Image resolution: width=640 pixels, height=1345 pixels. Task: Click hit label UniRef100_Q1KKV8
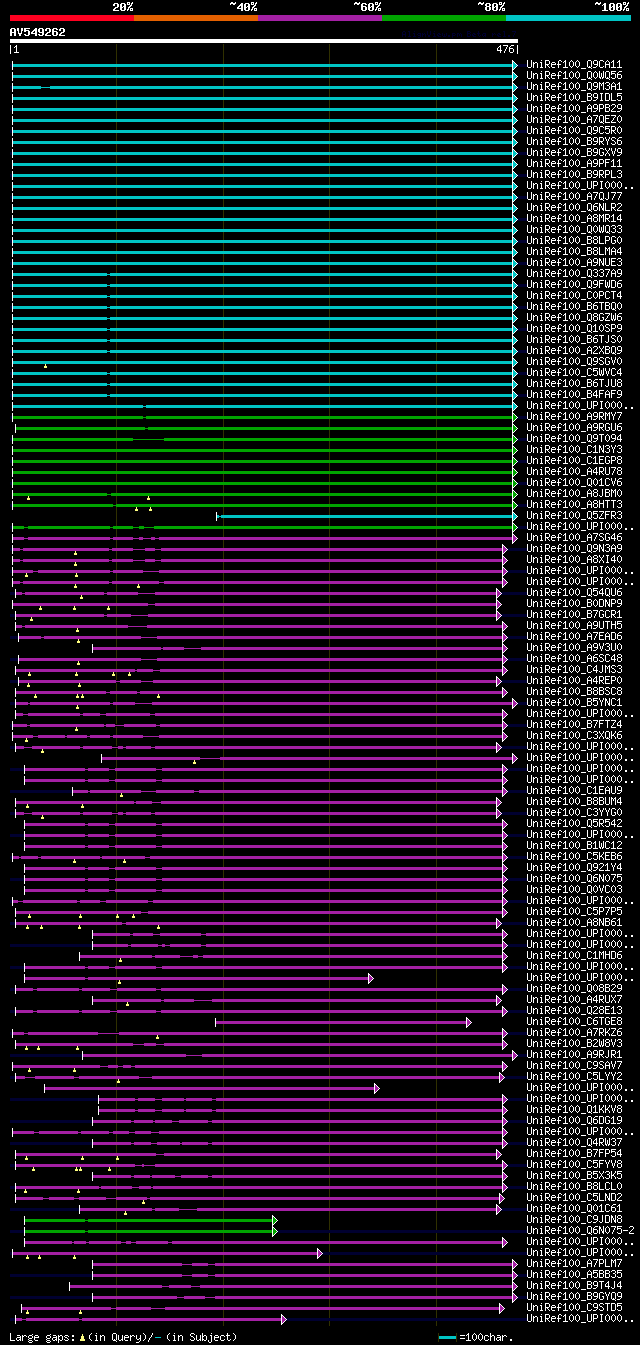click(574, 1110)
